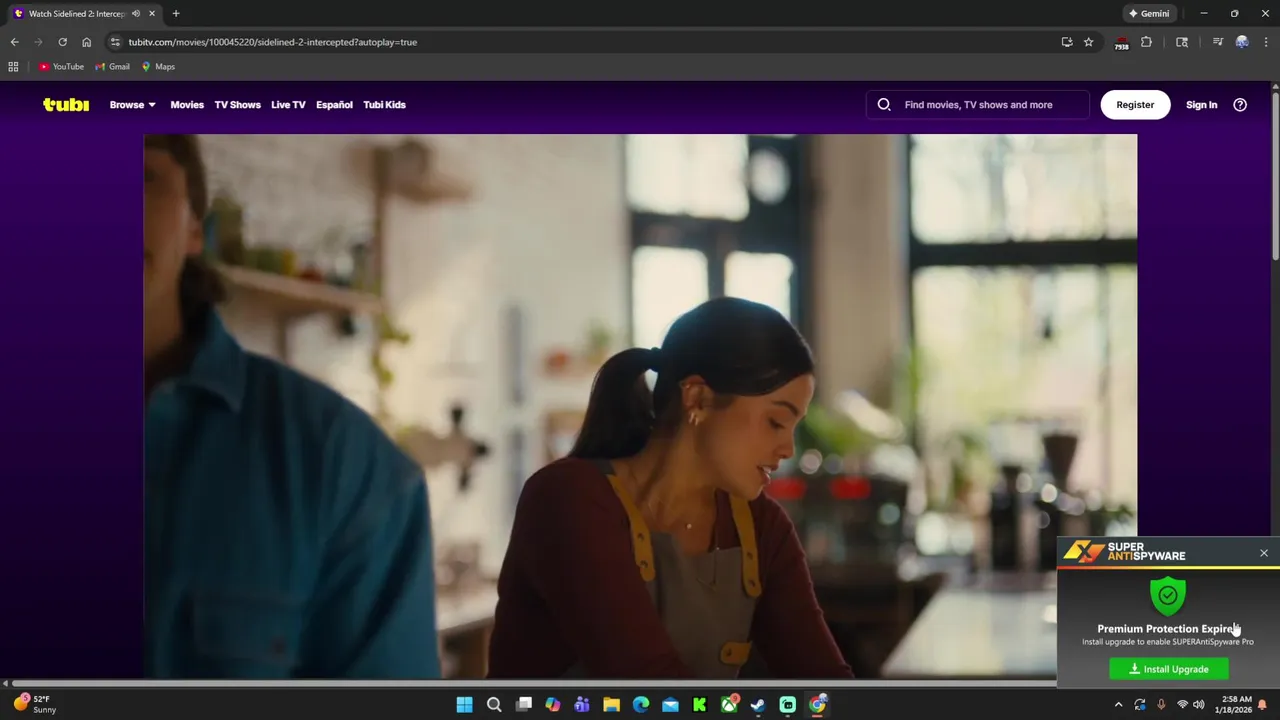Click the tubitv.com address bar URL

coord(272,42)
